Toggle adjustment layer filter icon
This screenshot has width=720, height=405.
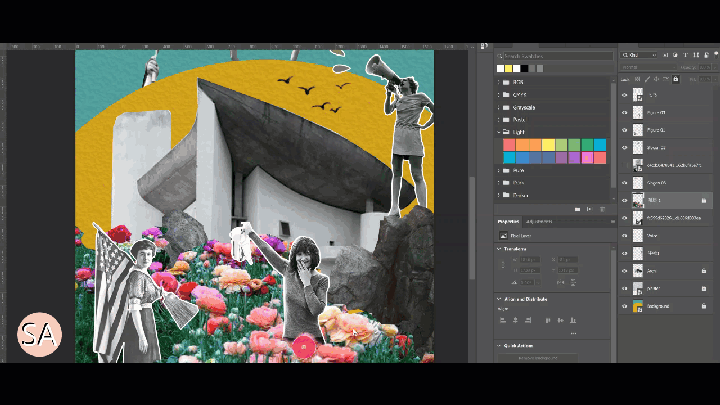point(675,55)
